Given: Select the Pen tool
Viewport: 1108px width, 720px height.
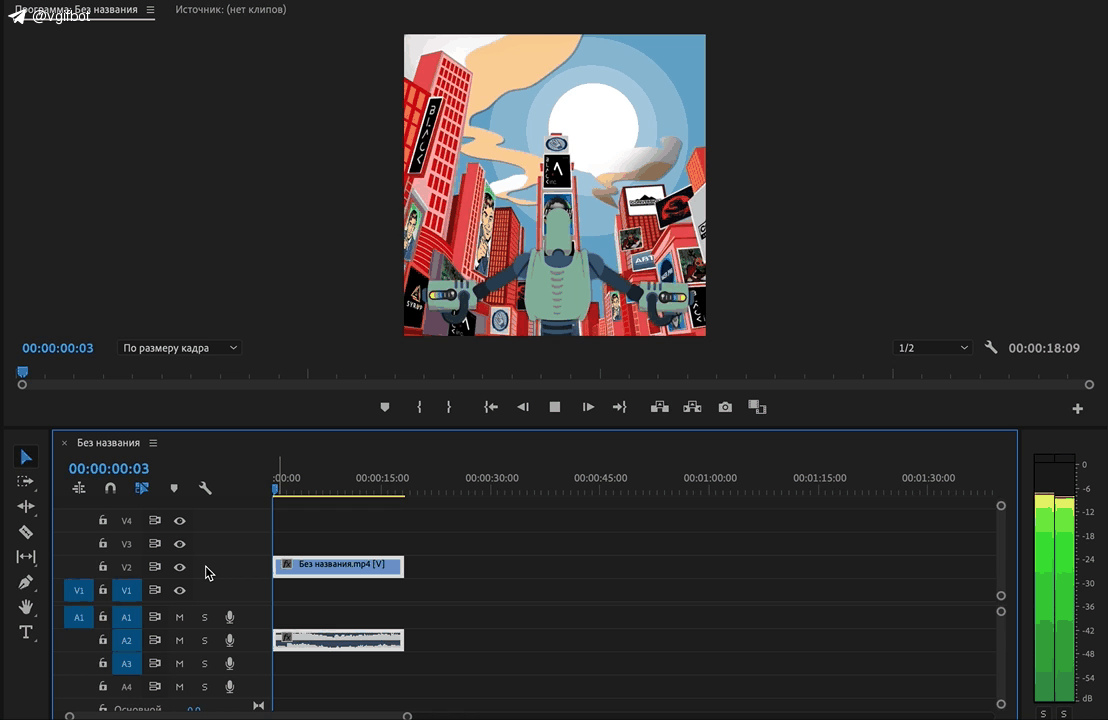Looking at the screenshot, I should point(25,582).
